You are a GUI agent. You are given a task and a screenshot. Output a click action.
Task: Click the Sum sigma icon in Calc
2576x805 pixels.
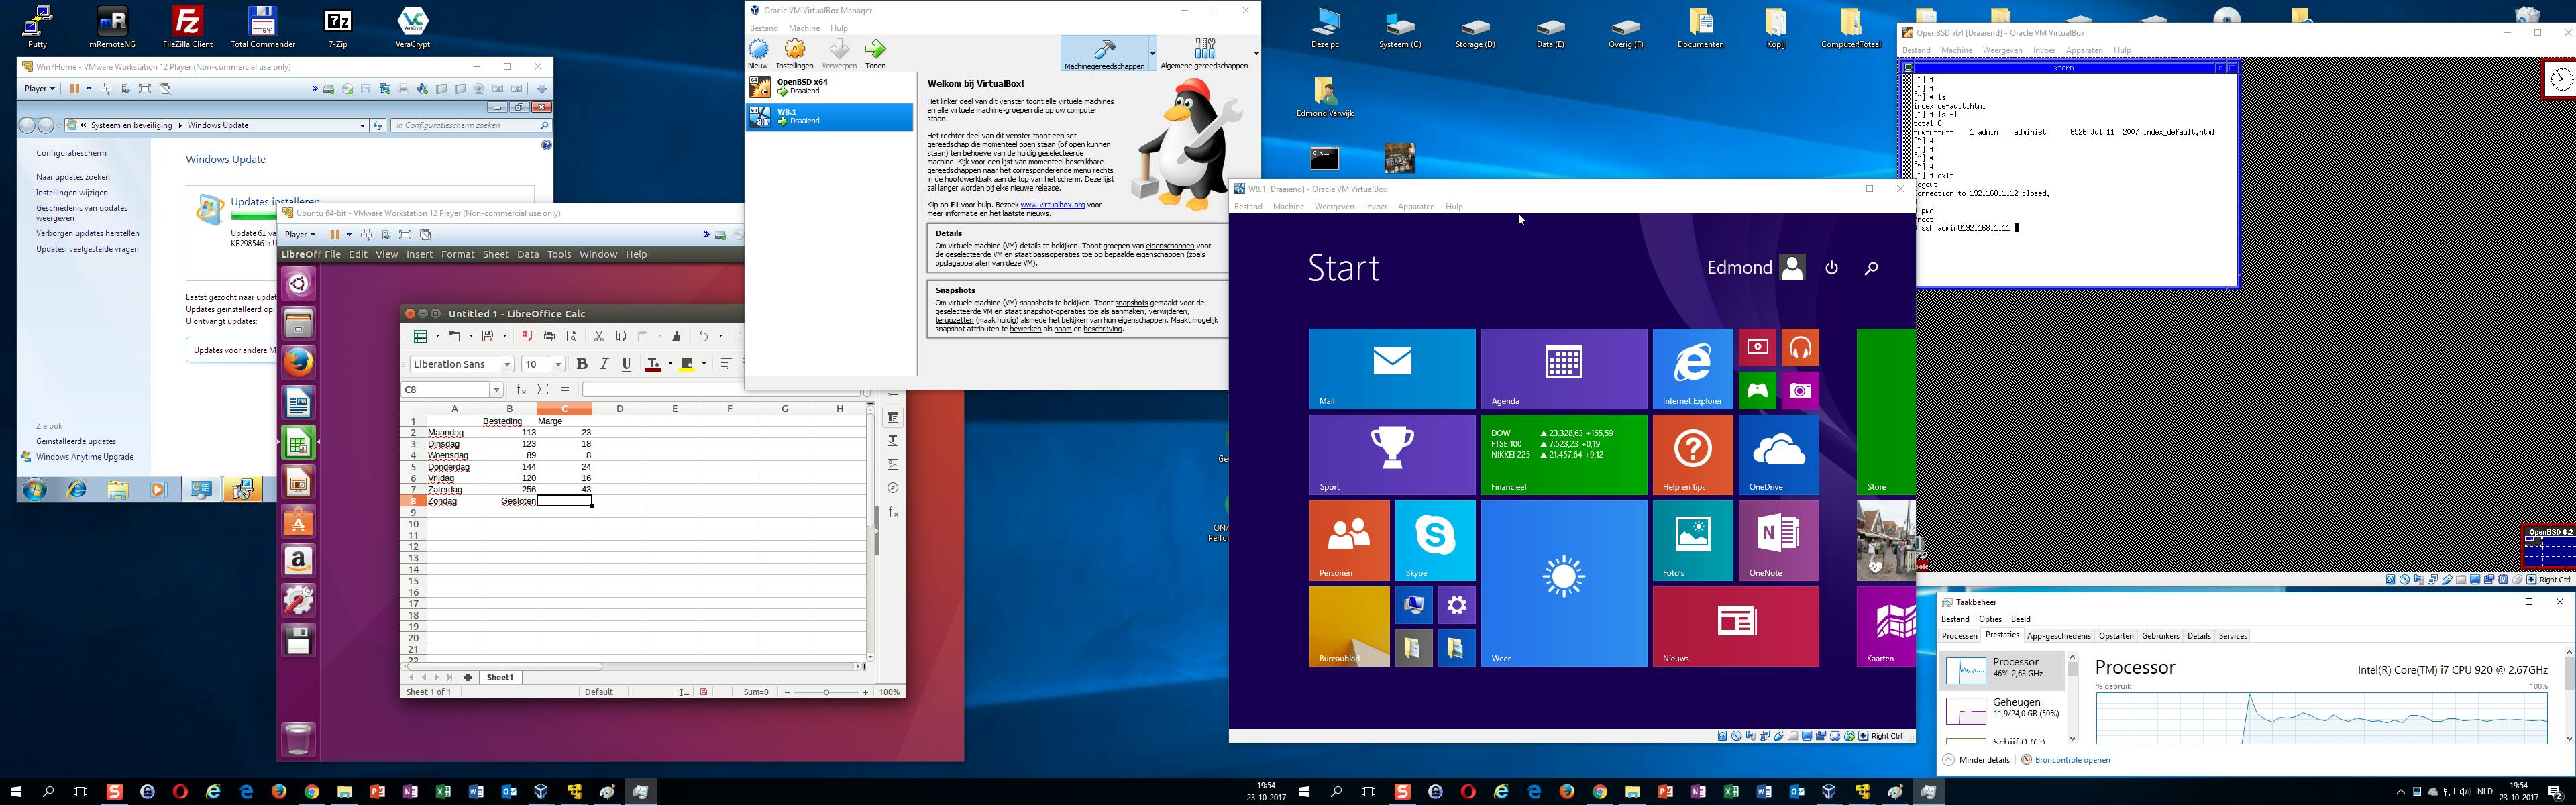[x=543, y=390]
